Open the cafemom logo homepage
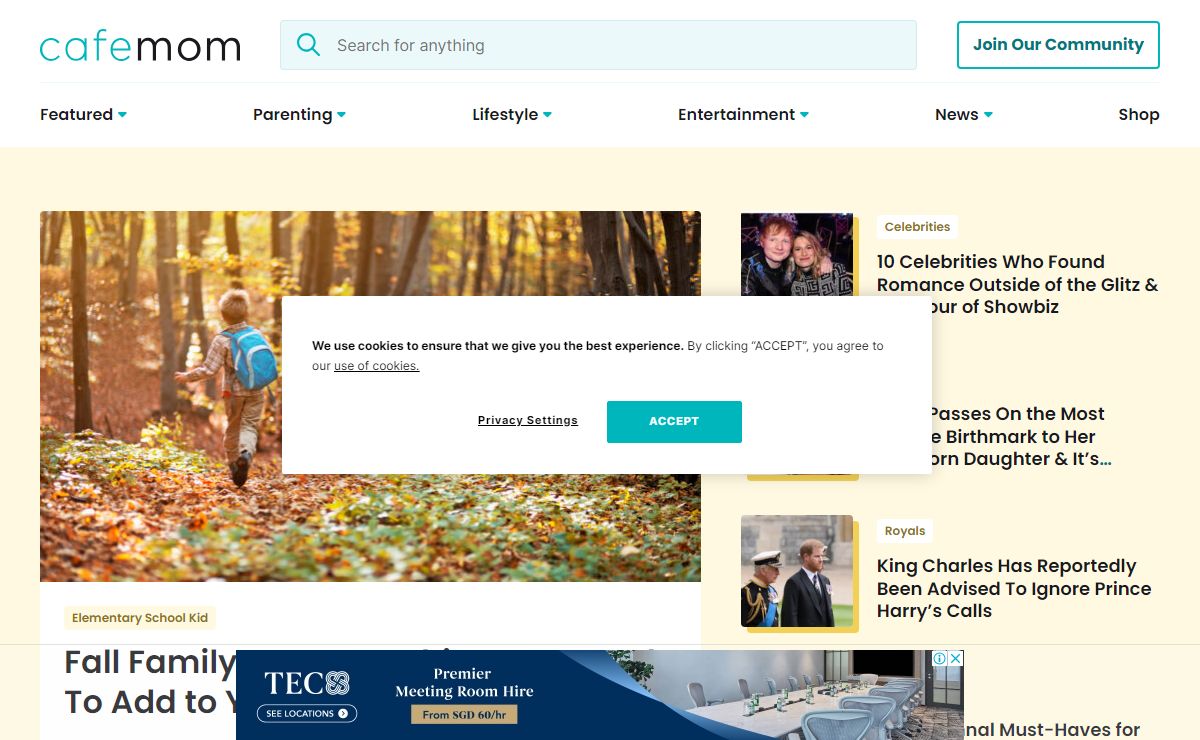Image resolution: width=1200 pixels, height=740 pixels. [x=140, y=47]
